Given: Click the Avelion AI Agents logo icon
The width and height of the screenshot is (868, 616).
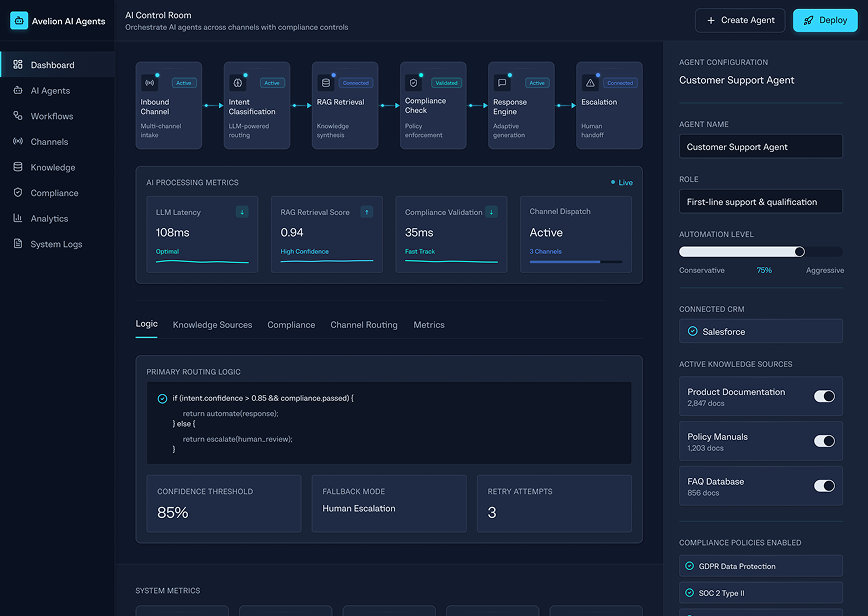Looking at the screenshot, I should coord(19,20).
